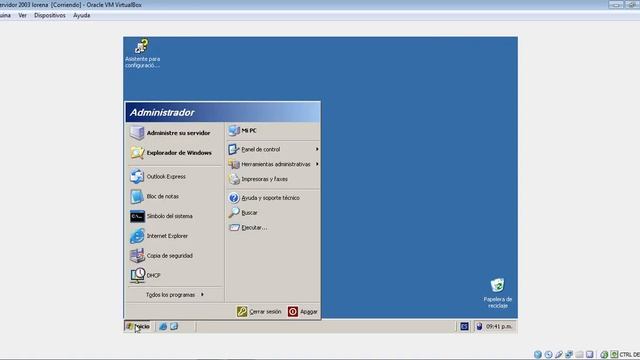Click the taskbar clock showing 09:41 p.m.
This screenshot has height=360, width=640.
point(498,327)
